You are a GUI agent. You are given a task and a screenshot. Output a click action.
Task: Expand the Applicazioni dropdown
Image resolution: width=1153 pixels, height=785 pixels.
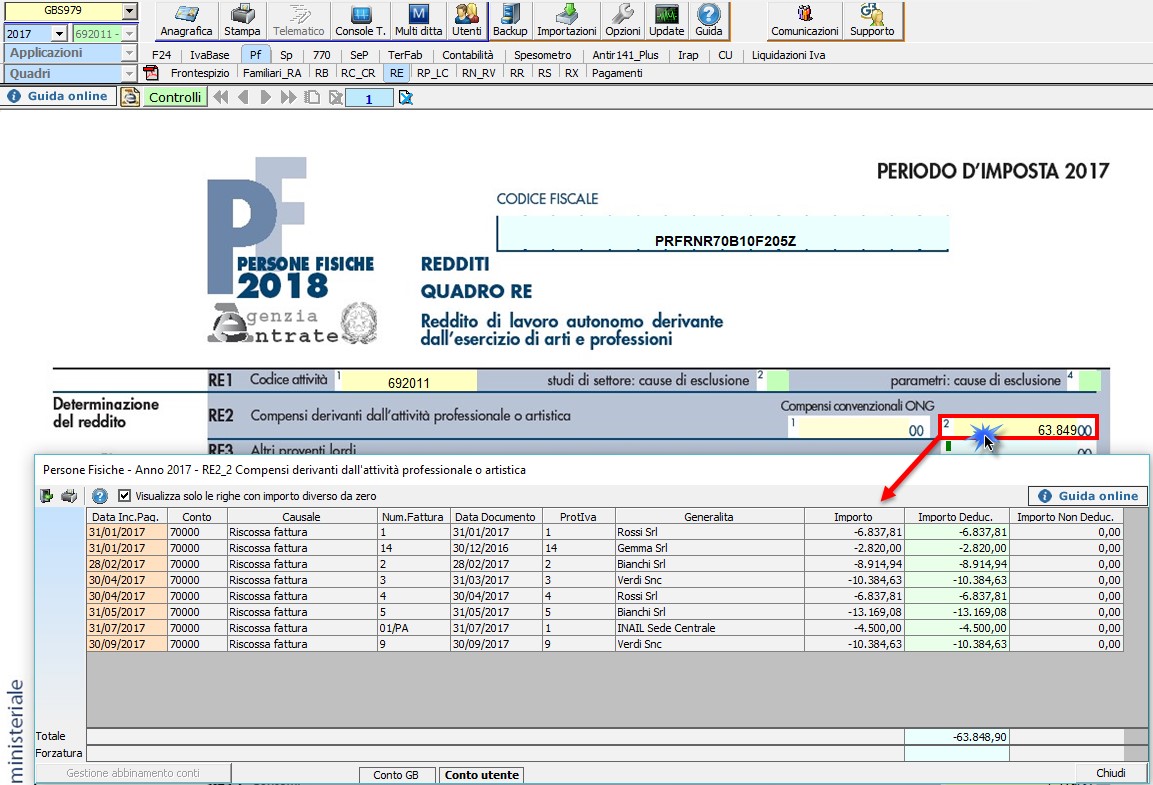(129, 53)
